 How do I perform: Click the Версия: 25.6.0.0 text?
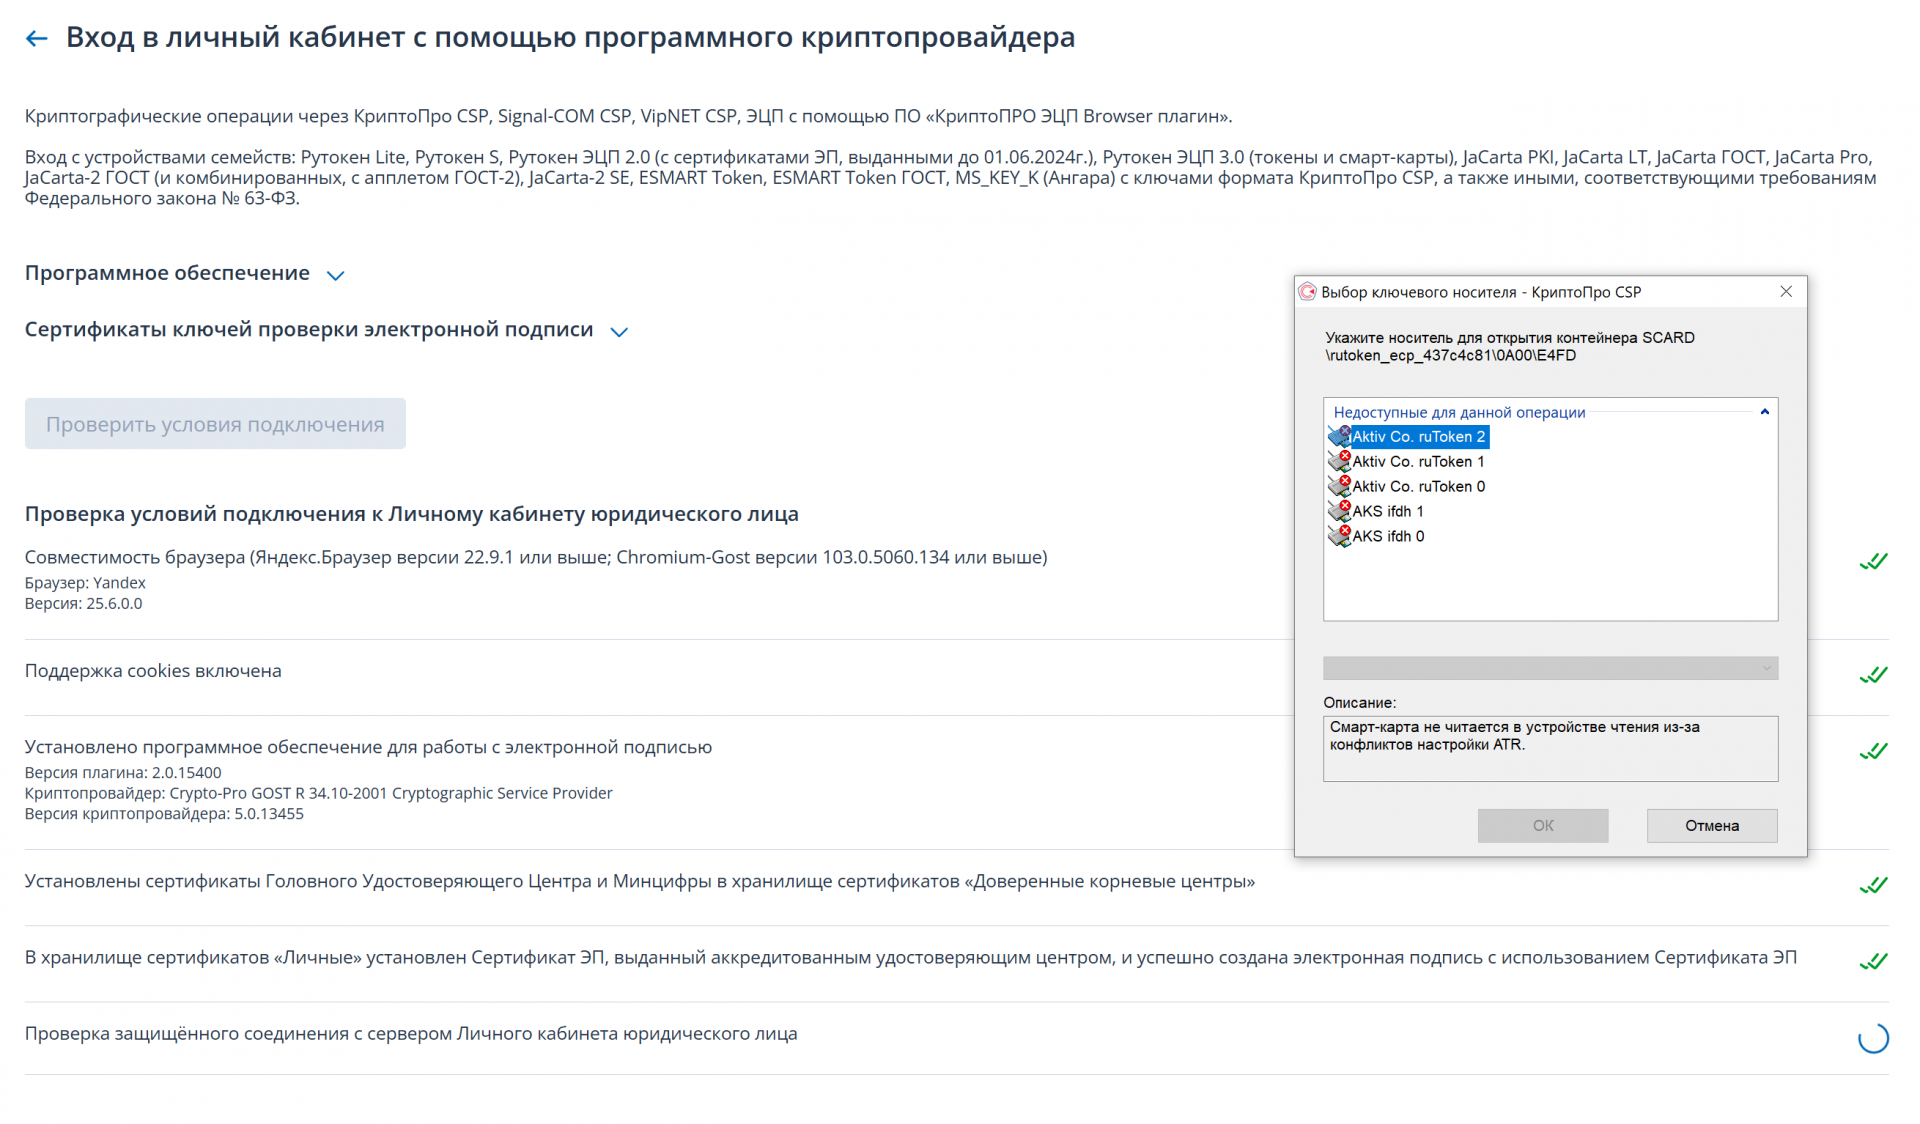[x=83, y=604]
